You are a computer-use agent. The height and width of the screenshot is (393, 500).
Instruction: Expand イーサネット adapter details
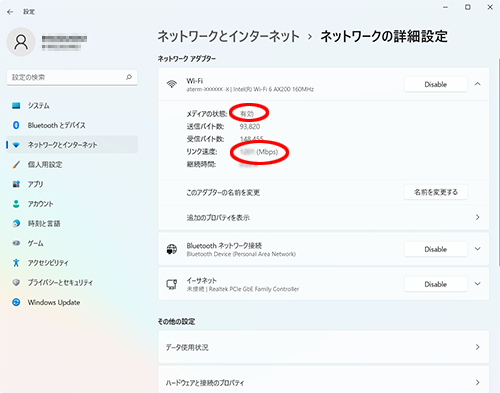click(x=478, y=284)
